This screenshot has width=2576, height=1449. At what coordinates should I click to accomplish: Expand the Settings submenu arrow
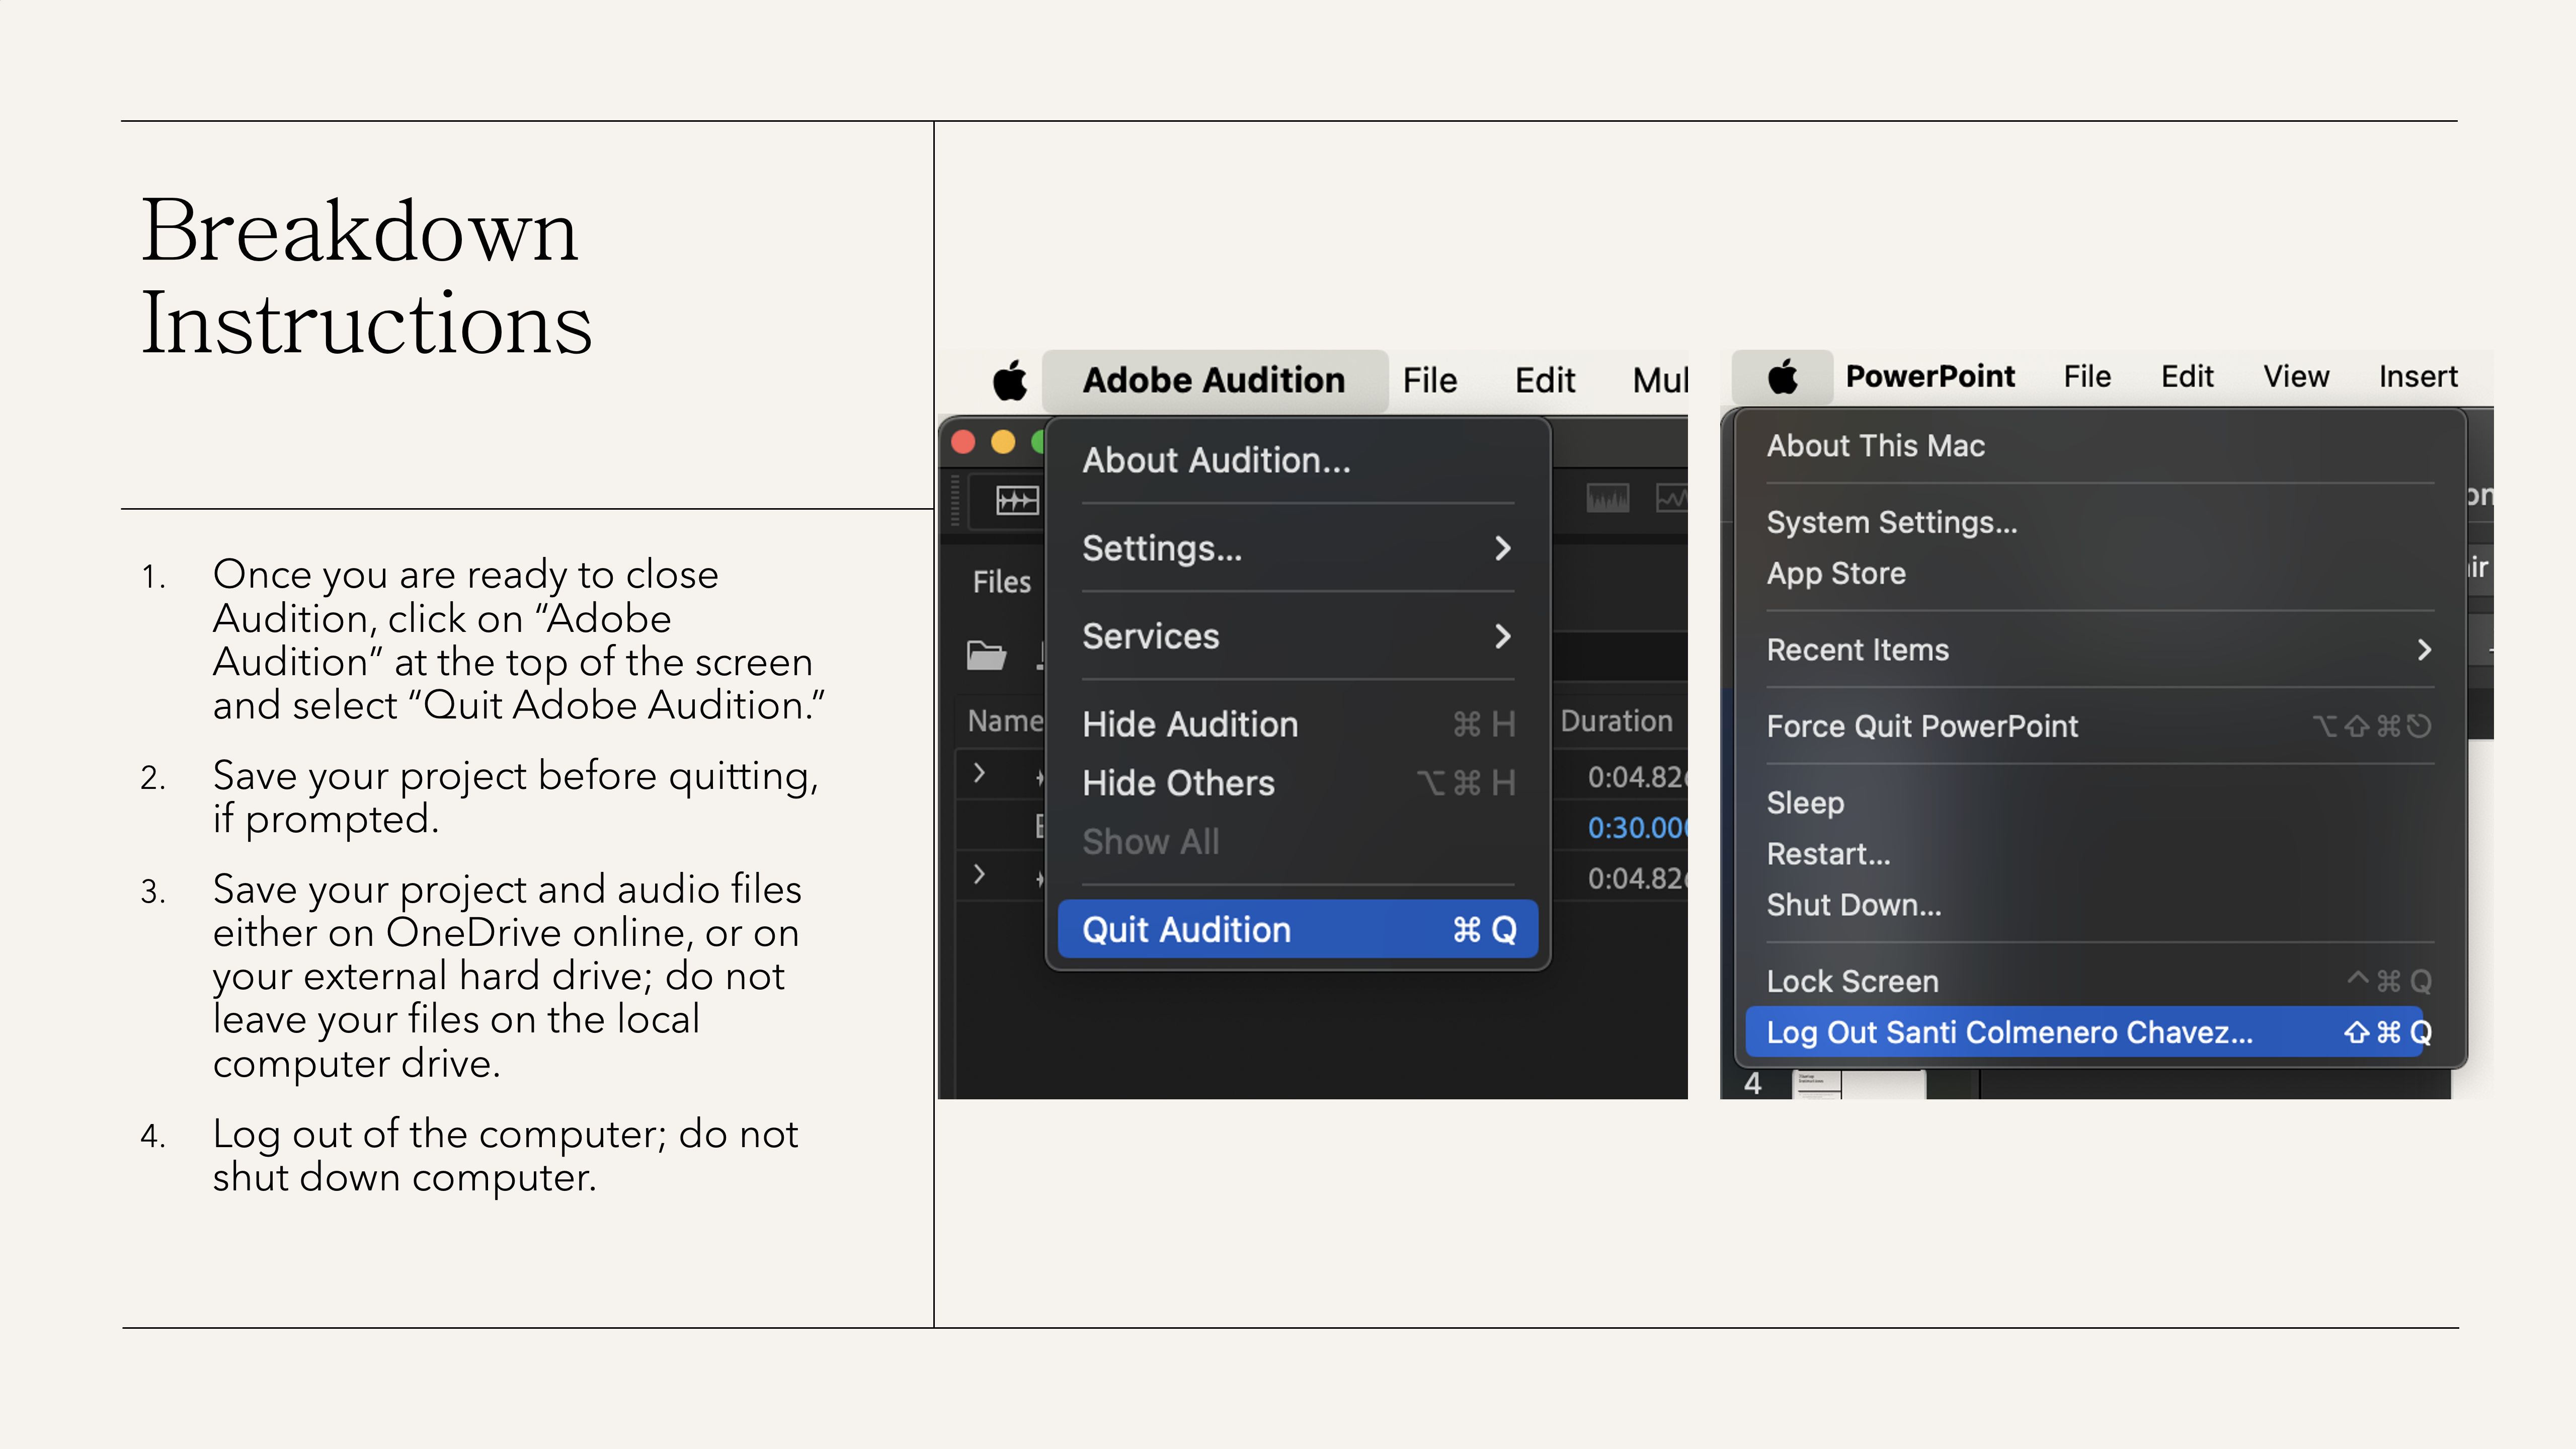point(1502,548)
